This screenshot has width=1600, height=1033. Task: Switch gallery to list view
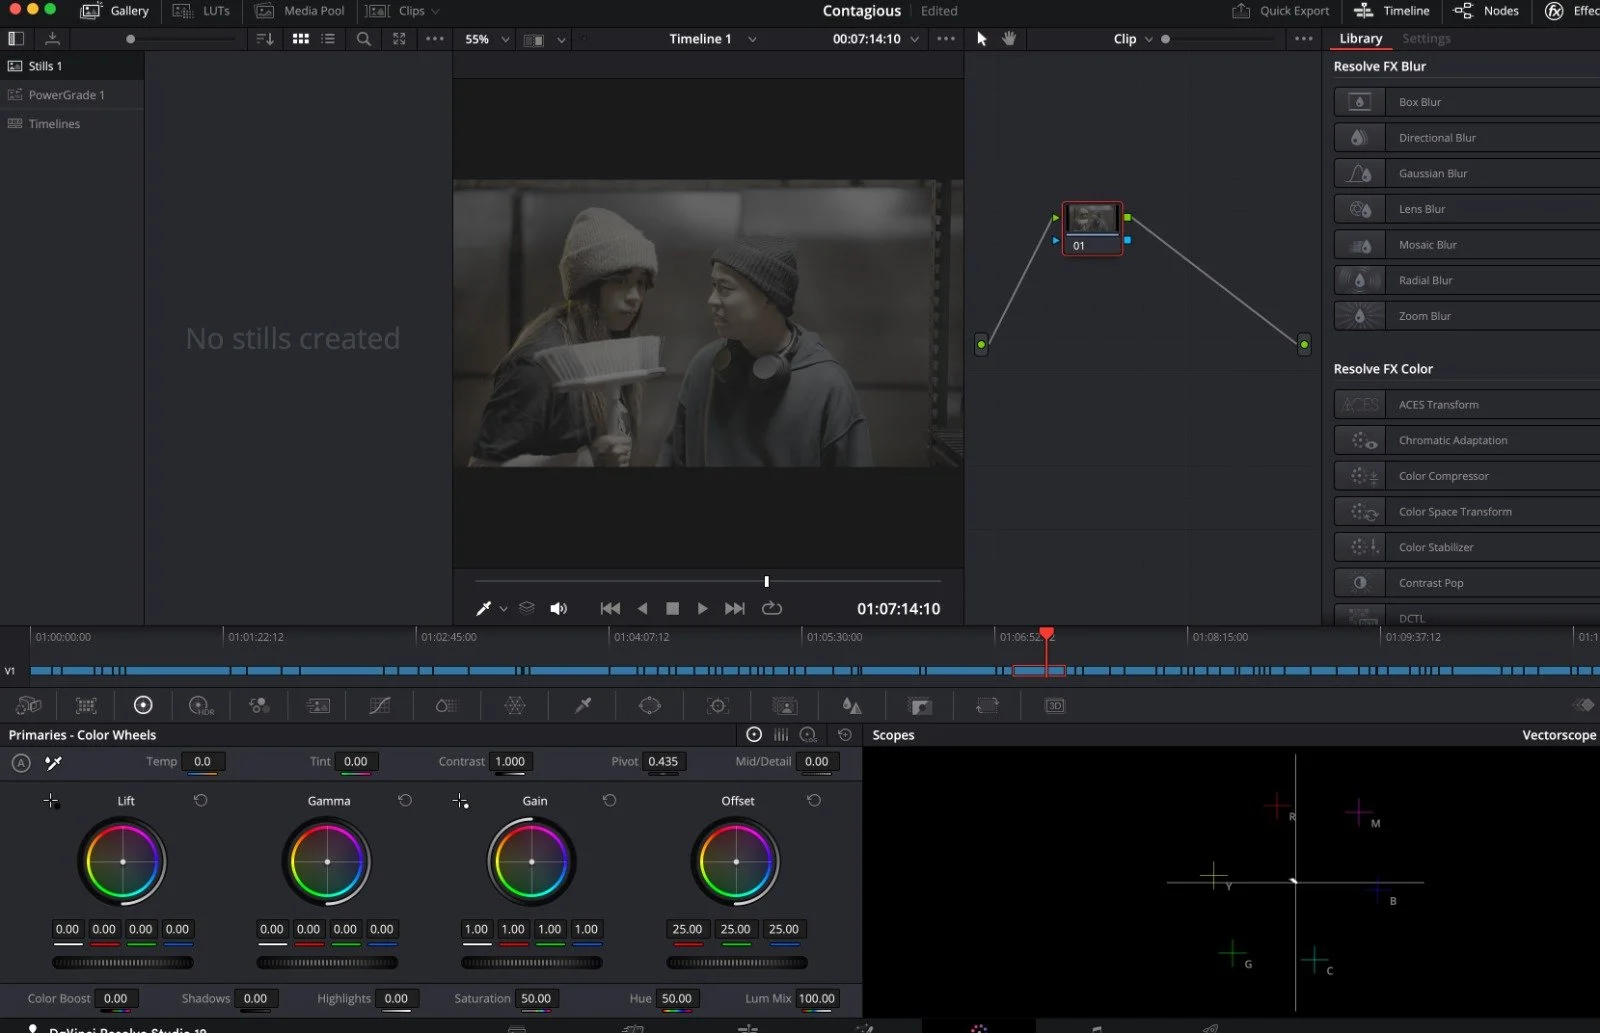[328, 39]
